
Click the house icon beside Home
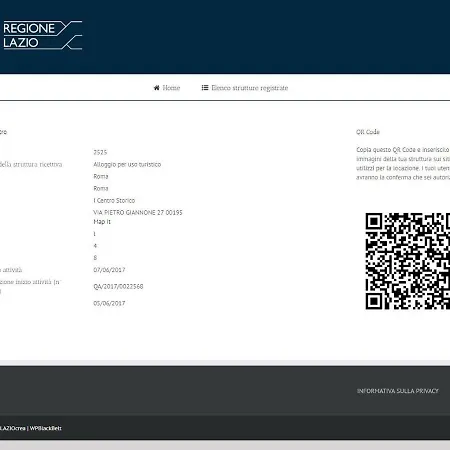pyautogui.click(x=156, y=88)
